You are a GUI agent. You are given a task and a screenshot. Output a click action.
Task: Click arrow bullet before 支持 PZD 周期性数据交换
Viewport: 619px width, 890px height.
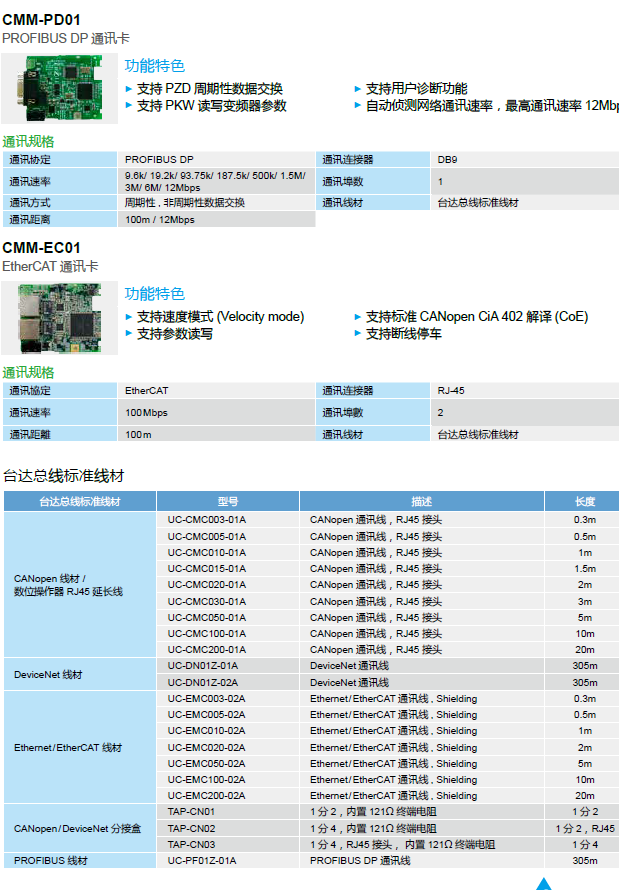point(129,89)
